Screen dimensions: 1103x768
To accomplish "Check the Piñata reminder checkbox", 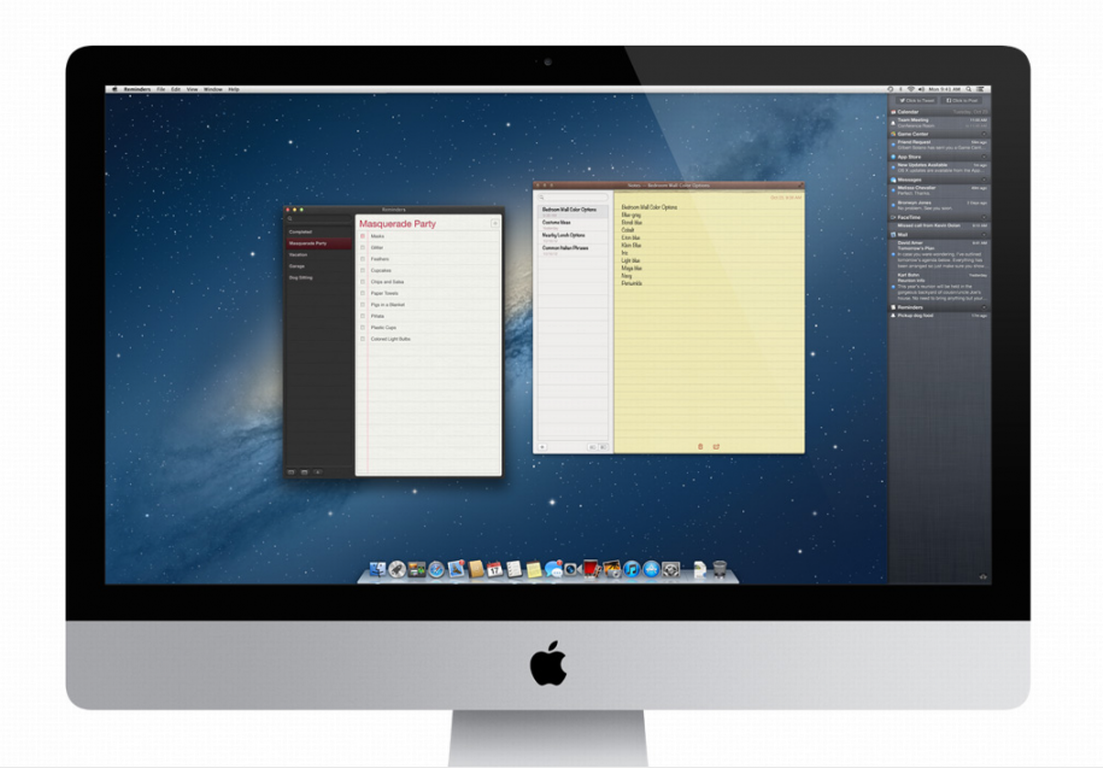I will point(363,316).
